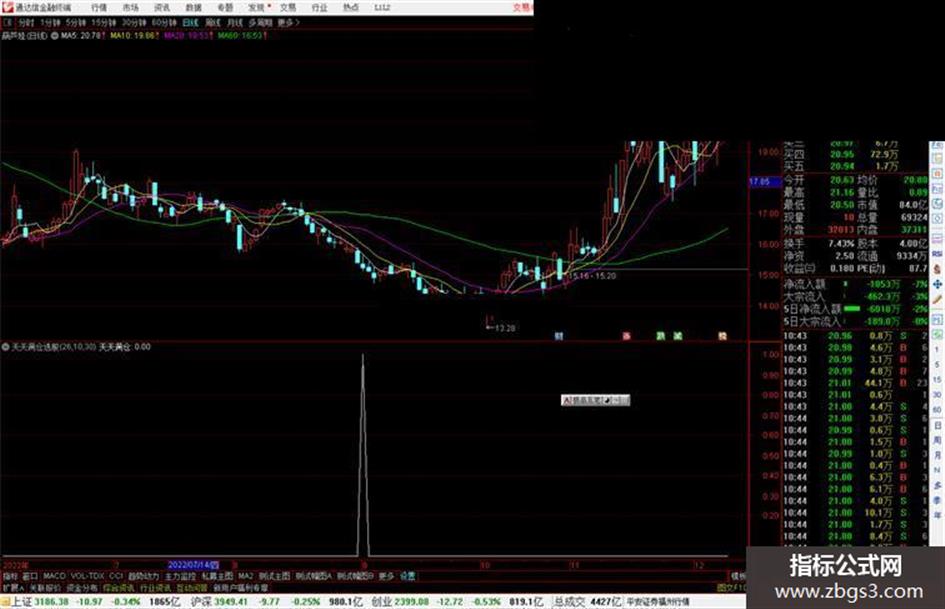Image resolution: width=945 pixels, height=609 pixels.
Task: Click the 季 shortcut in right sidebar
Action: coord(937,500)
